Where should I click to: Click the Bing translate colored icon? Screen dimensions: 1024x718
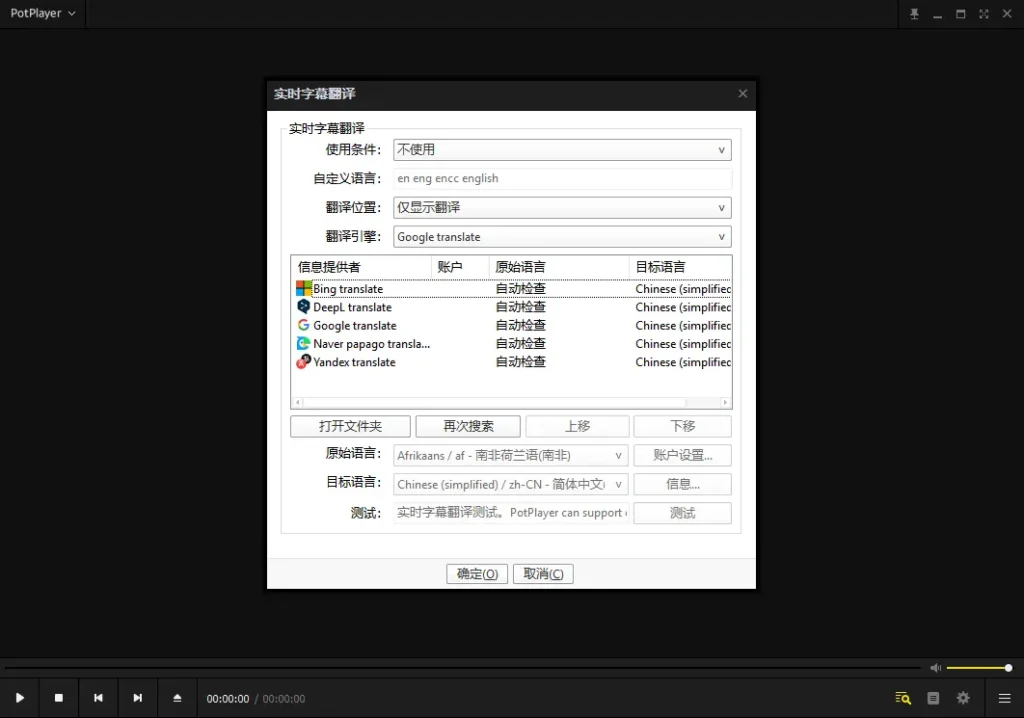click(304, 288)
